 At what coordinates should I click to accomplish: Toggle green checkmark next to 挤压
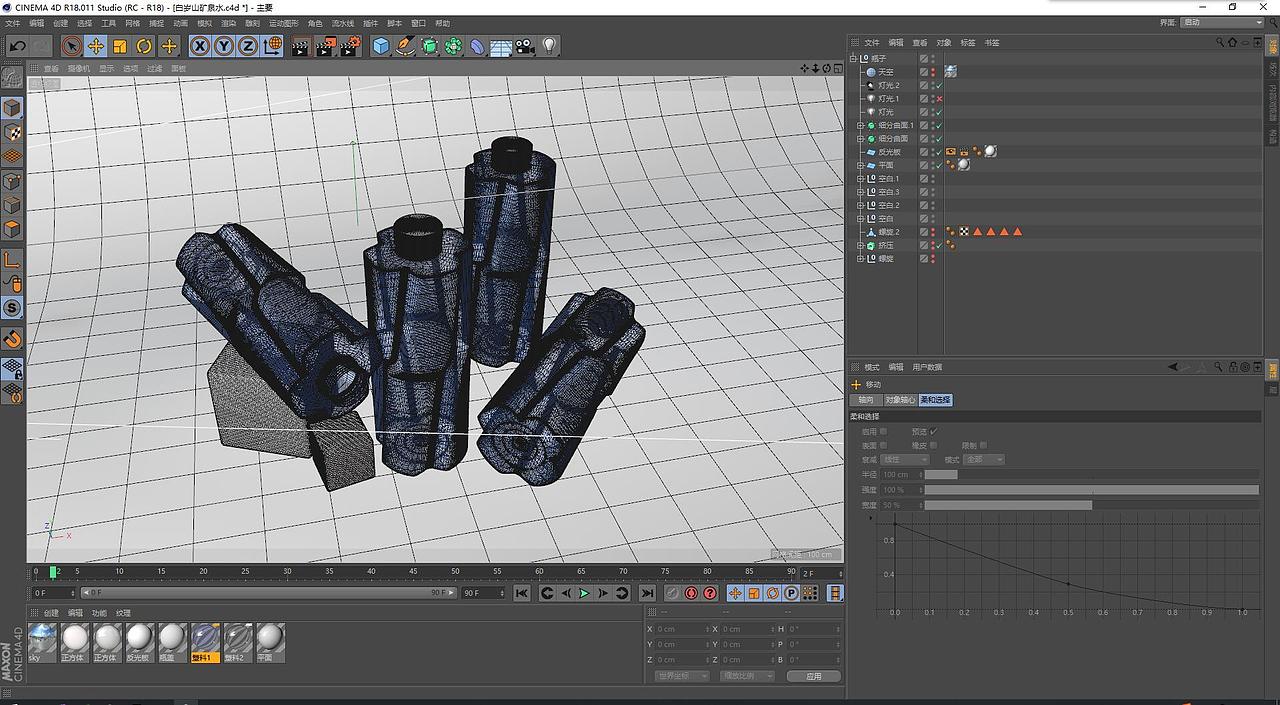(939, 246)
